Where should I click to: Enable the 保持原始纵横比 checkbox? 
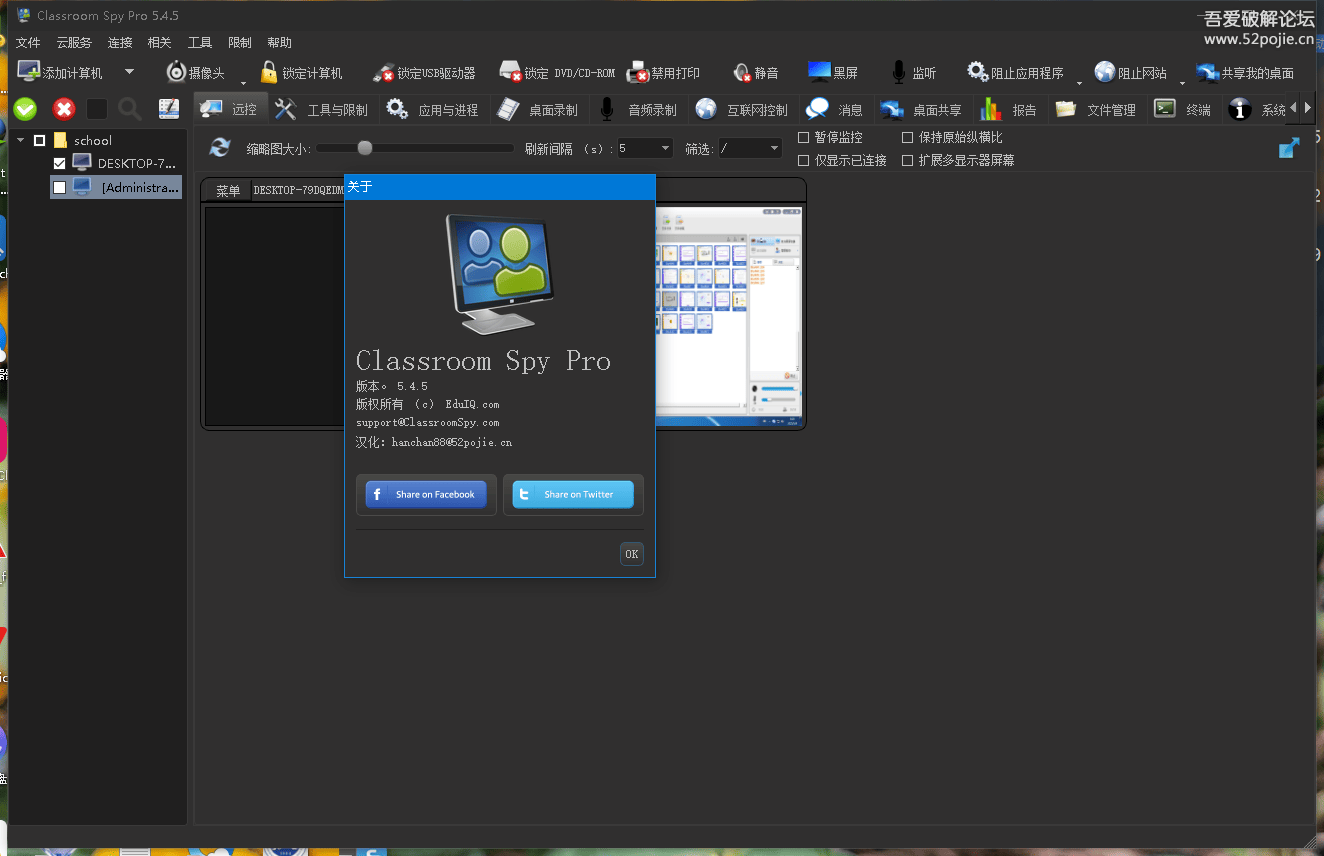(908, 137)
